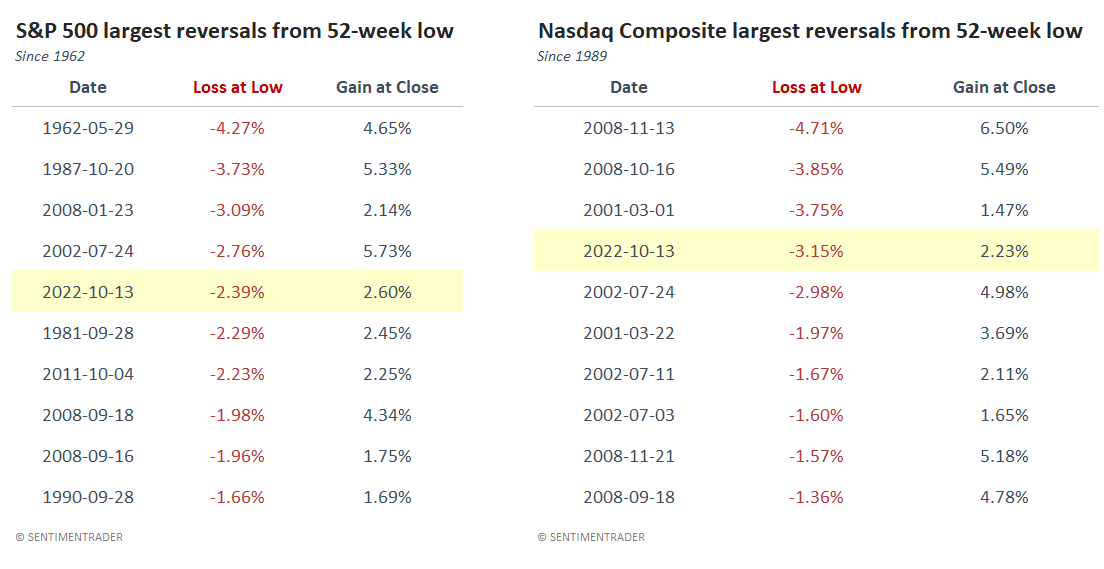The image size is (1104, 569).
Task: Select the 'Since 1989' subtitle
Action: point(572,56)
